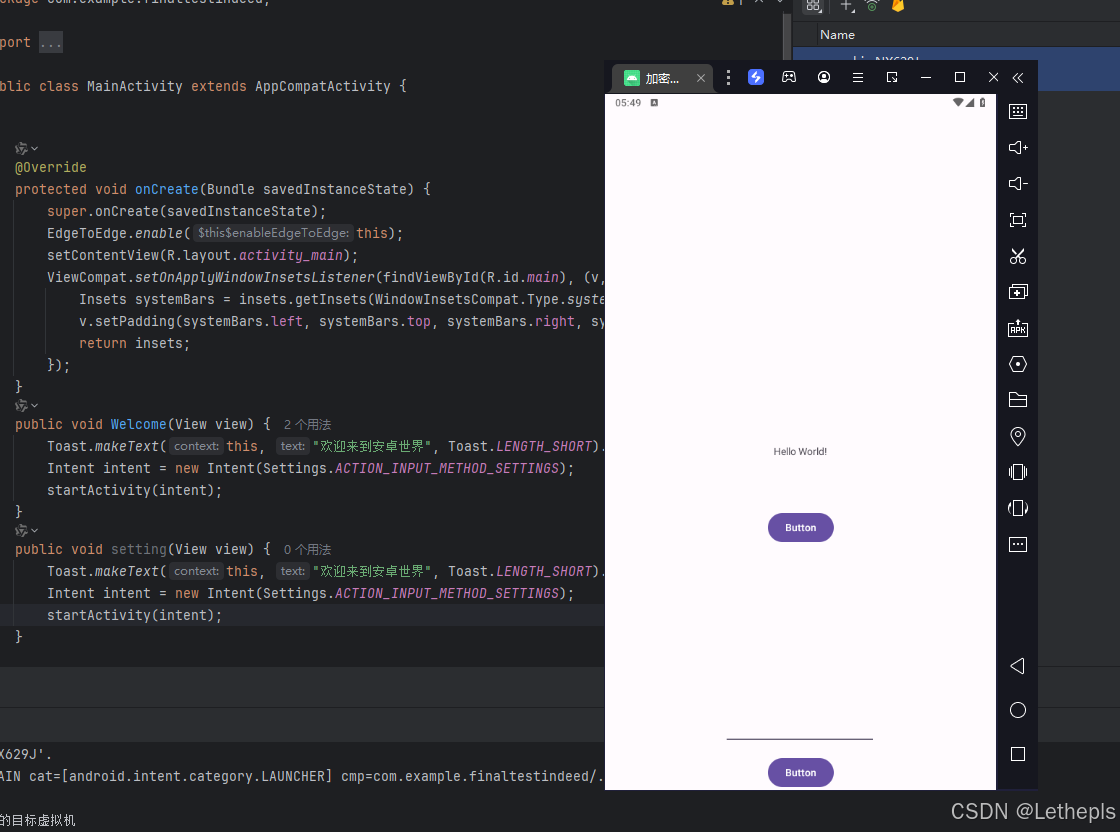Screen dimensions: 1120x832
Task: Close the 加密... emulator tab
Action: pyautogui.click(x=701, y=78)
